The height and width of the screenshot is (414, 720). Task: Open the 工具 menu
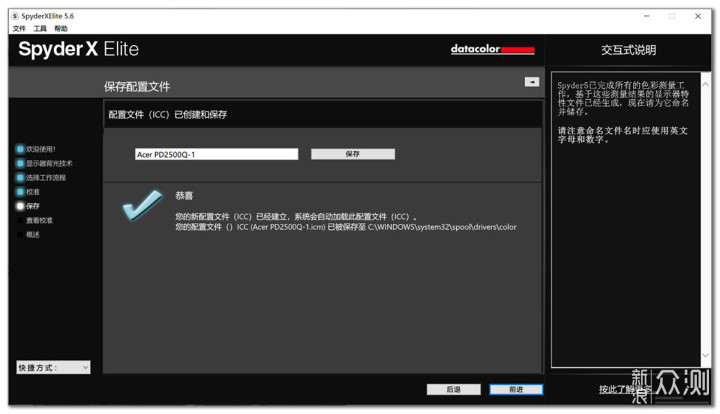[40, 28]
